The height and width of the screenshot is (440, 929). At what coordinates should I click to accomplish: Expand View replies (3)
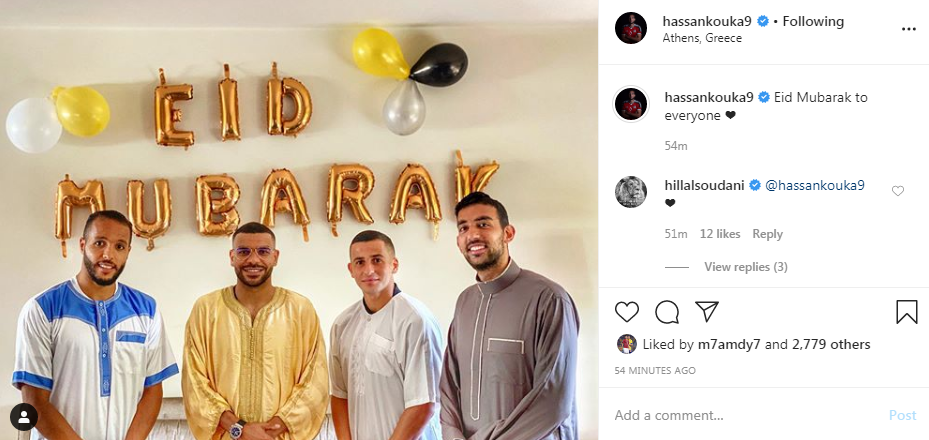pyautogui.click(x=745, y=267)
